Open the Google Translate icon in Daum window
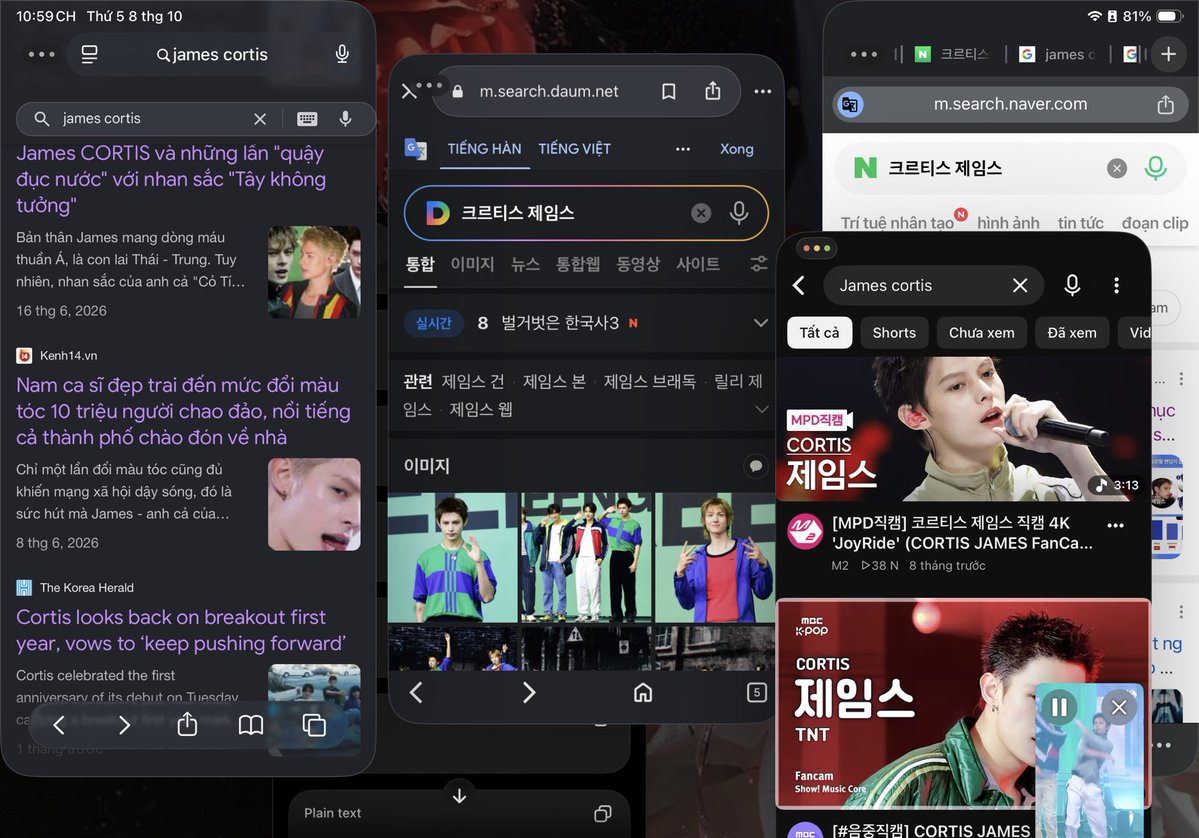The height and width of the screenshot is (838, 1199). (x=415, y=148)
